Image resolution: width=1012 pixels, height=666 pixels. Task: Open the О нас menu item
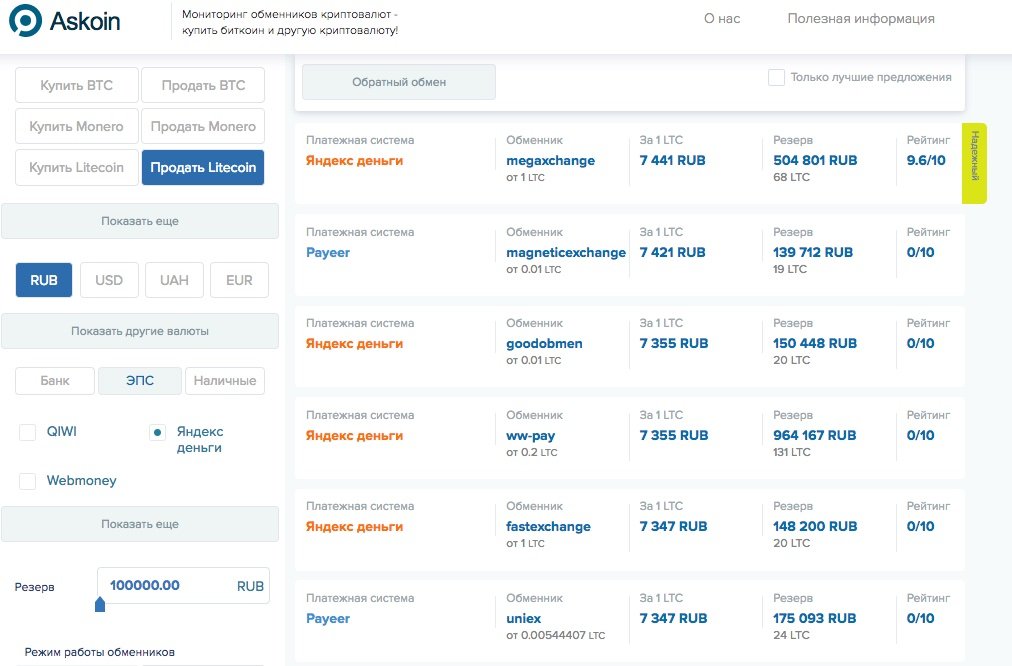click(x=722, y=19)
